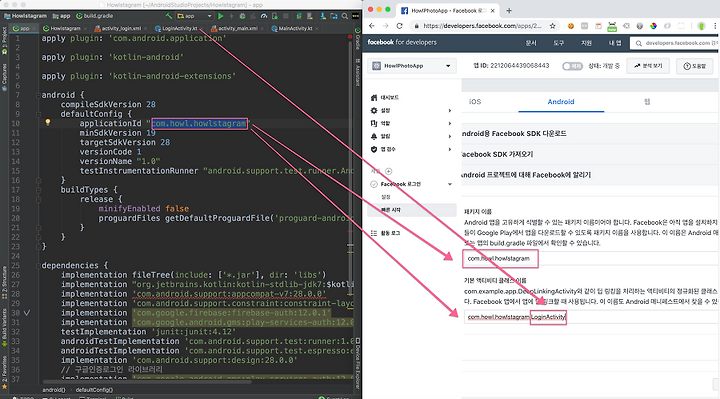Click the Chrome profile avatar
This screenshot has width=720, height=399.
click(701, 26)
